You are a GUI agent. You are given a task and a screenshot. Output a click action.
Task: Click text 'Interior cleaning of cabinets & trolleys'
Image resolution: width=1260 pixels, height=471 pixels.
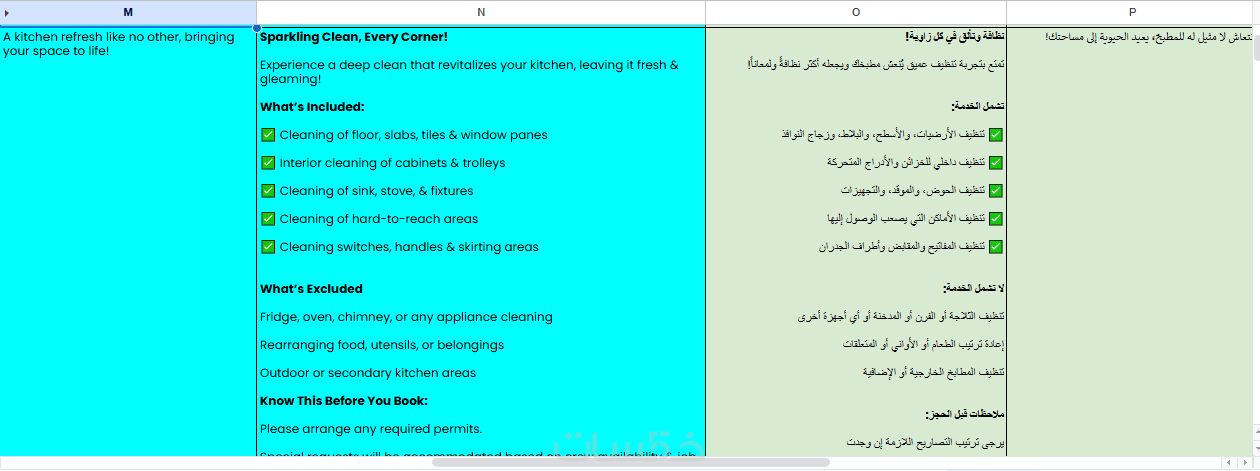(x=392, y=163)
